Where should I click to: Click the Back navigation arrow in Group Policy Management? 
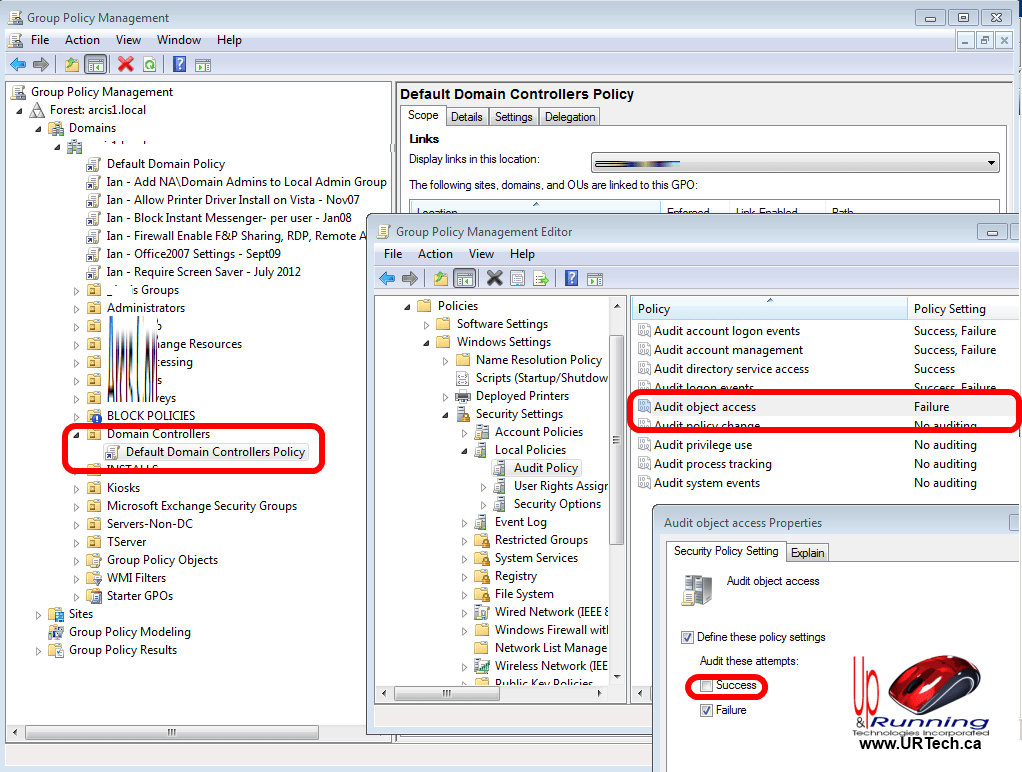(17, 63)
